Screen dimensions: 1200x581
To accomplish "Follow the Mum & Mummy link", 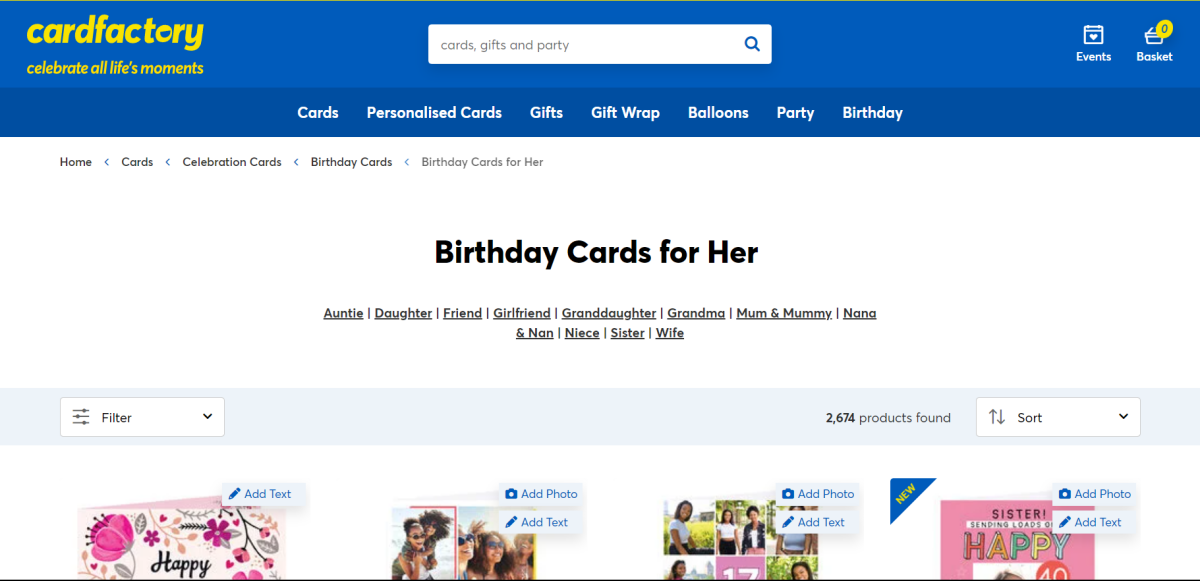I will point(784,313).
